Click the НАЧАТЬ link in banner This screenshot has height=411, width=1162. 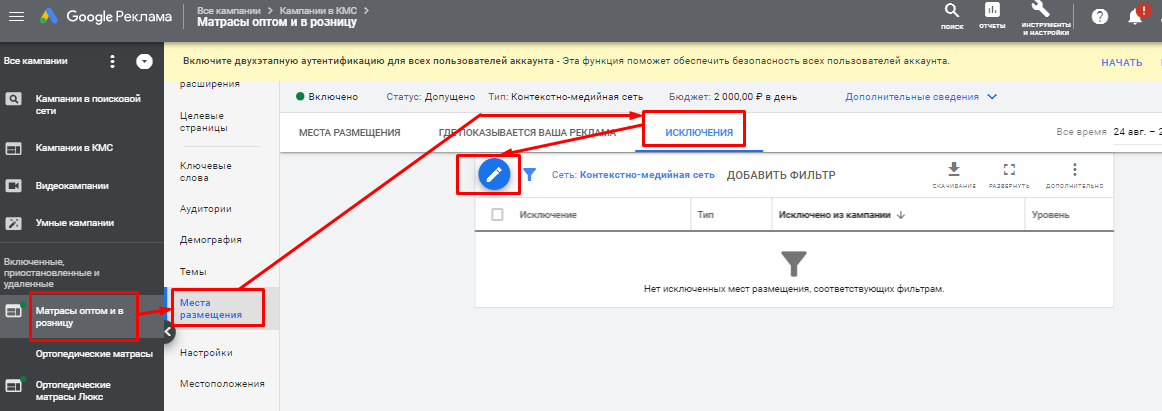point(1121,62)
